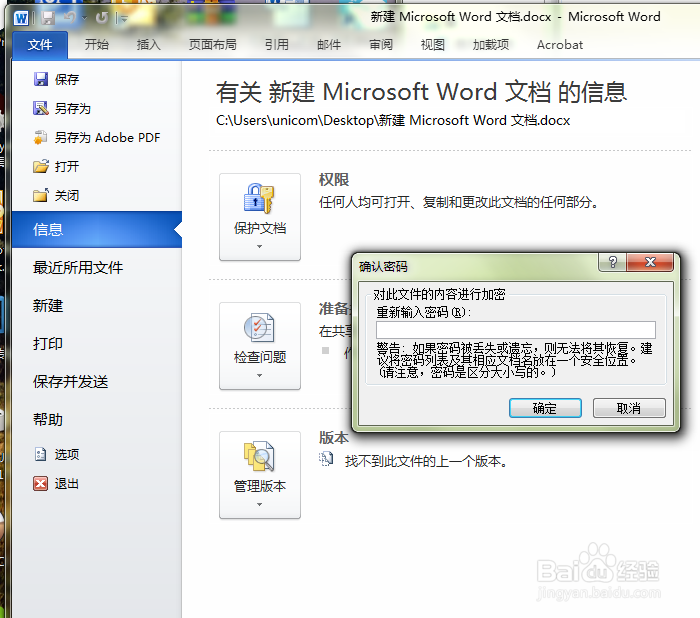700x618 pixels.
Task: Switch to the 审阅 ribbon tab
Action: 381,45
